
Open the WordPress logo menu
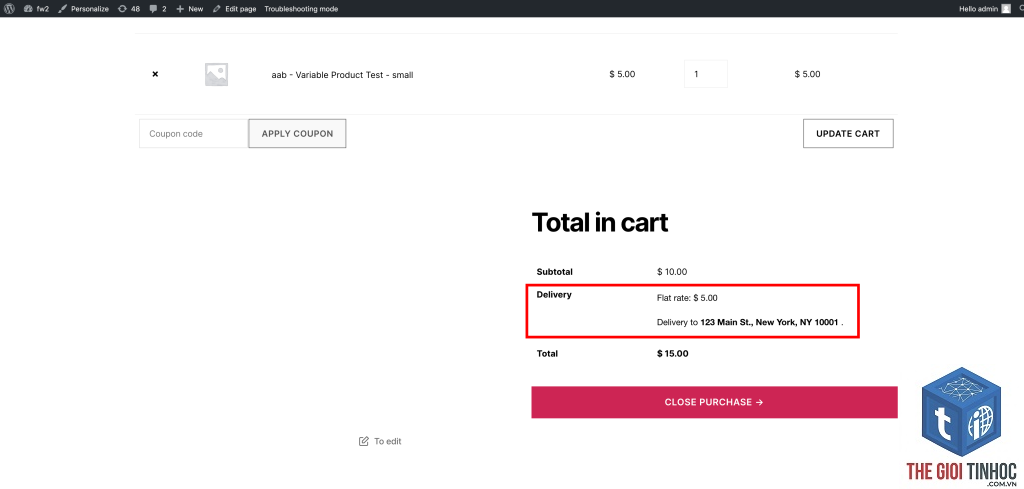tap(9, 9)
